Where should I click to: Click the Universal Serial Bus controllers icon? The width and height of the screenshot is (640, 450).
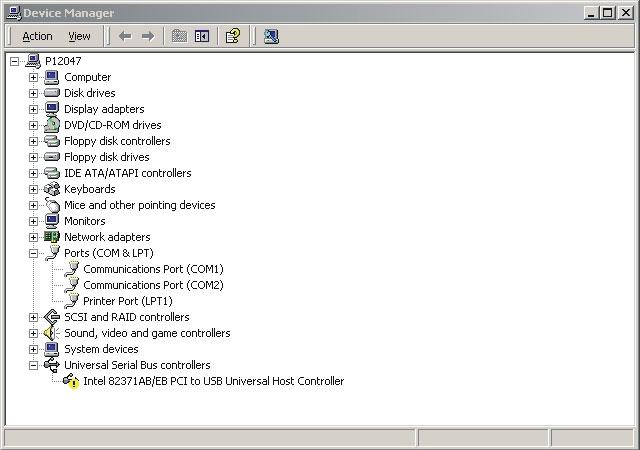click(51, 365)
